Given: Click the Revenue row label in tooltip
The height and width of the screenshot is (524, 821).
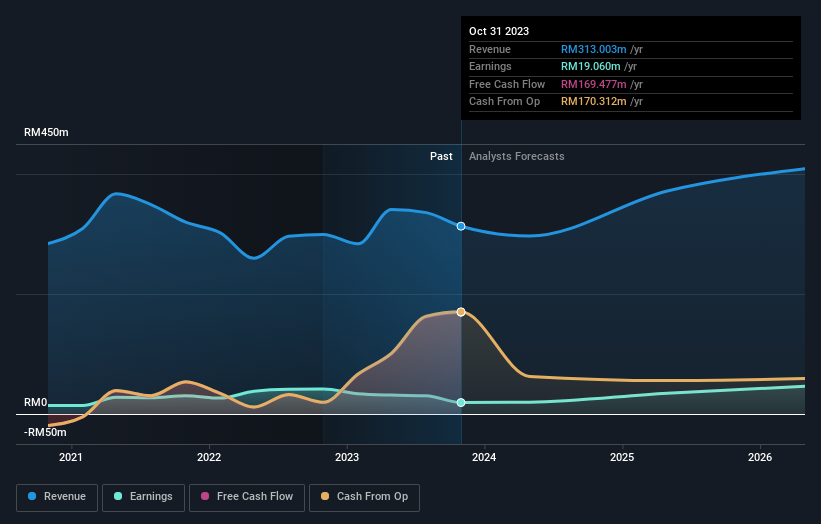Looking at the screenshot, I should coord(490,49).
